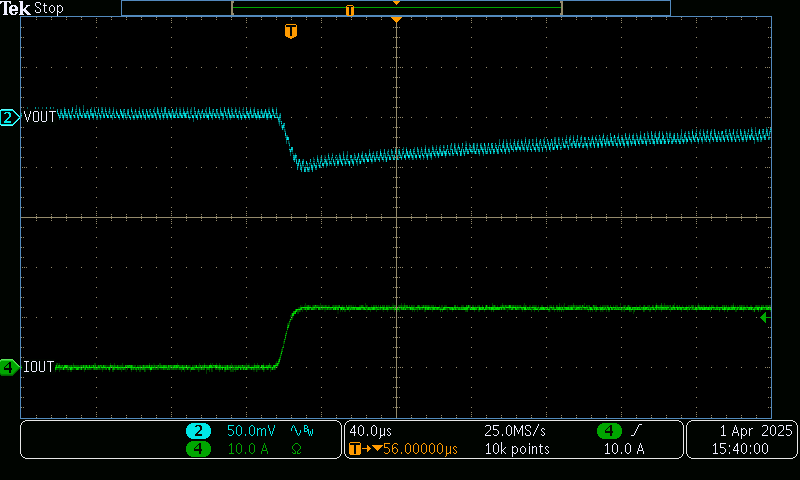Screen dimensions: 800x480
Task: Click the 56.00000µs trigger delay value
Action: click(420, 449)
